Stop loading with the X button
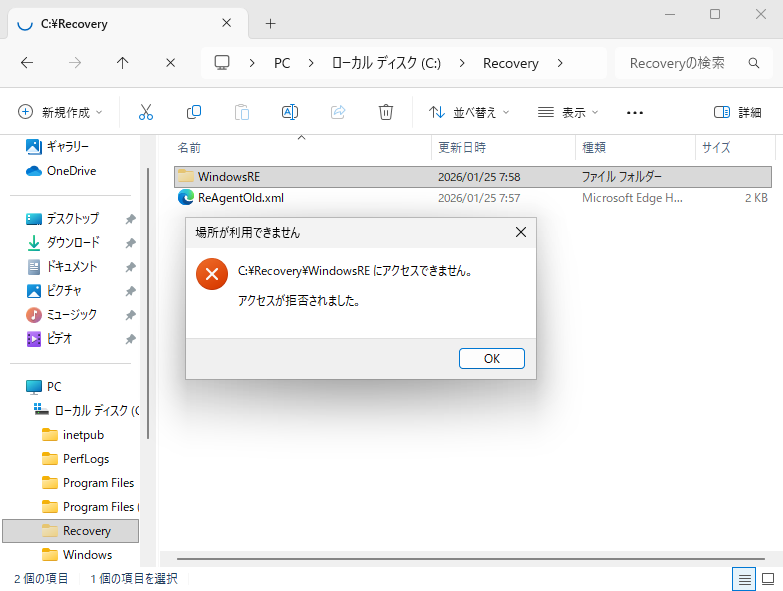The width and height of the screenshot is (783, 591). coord(171,63)
